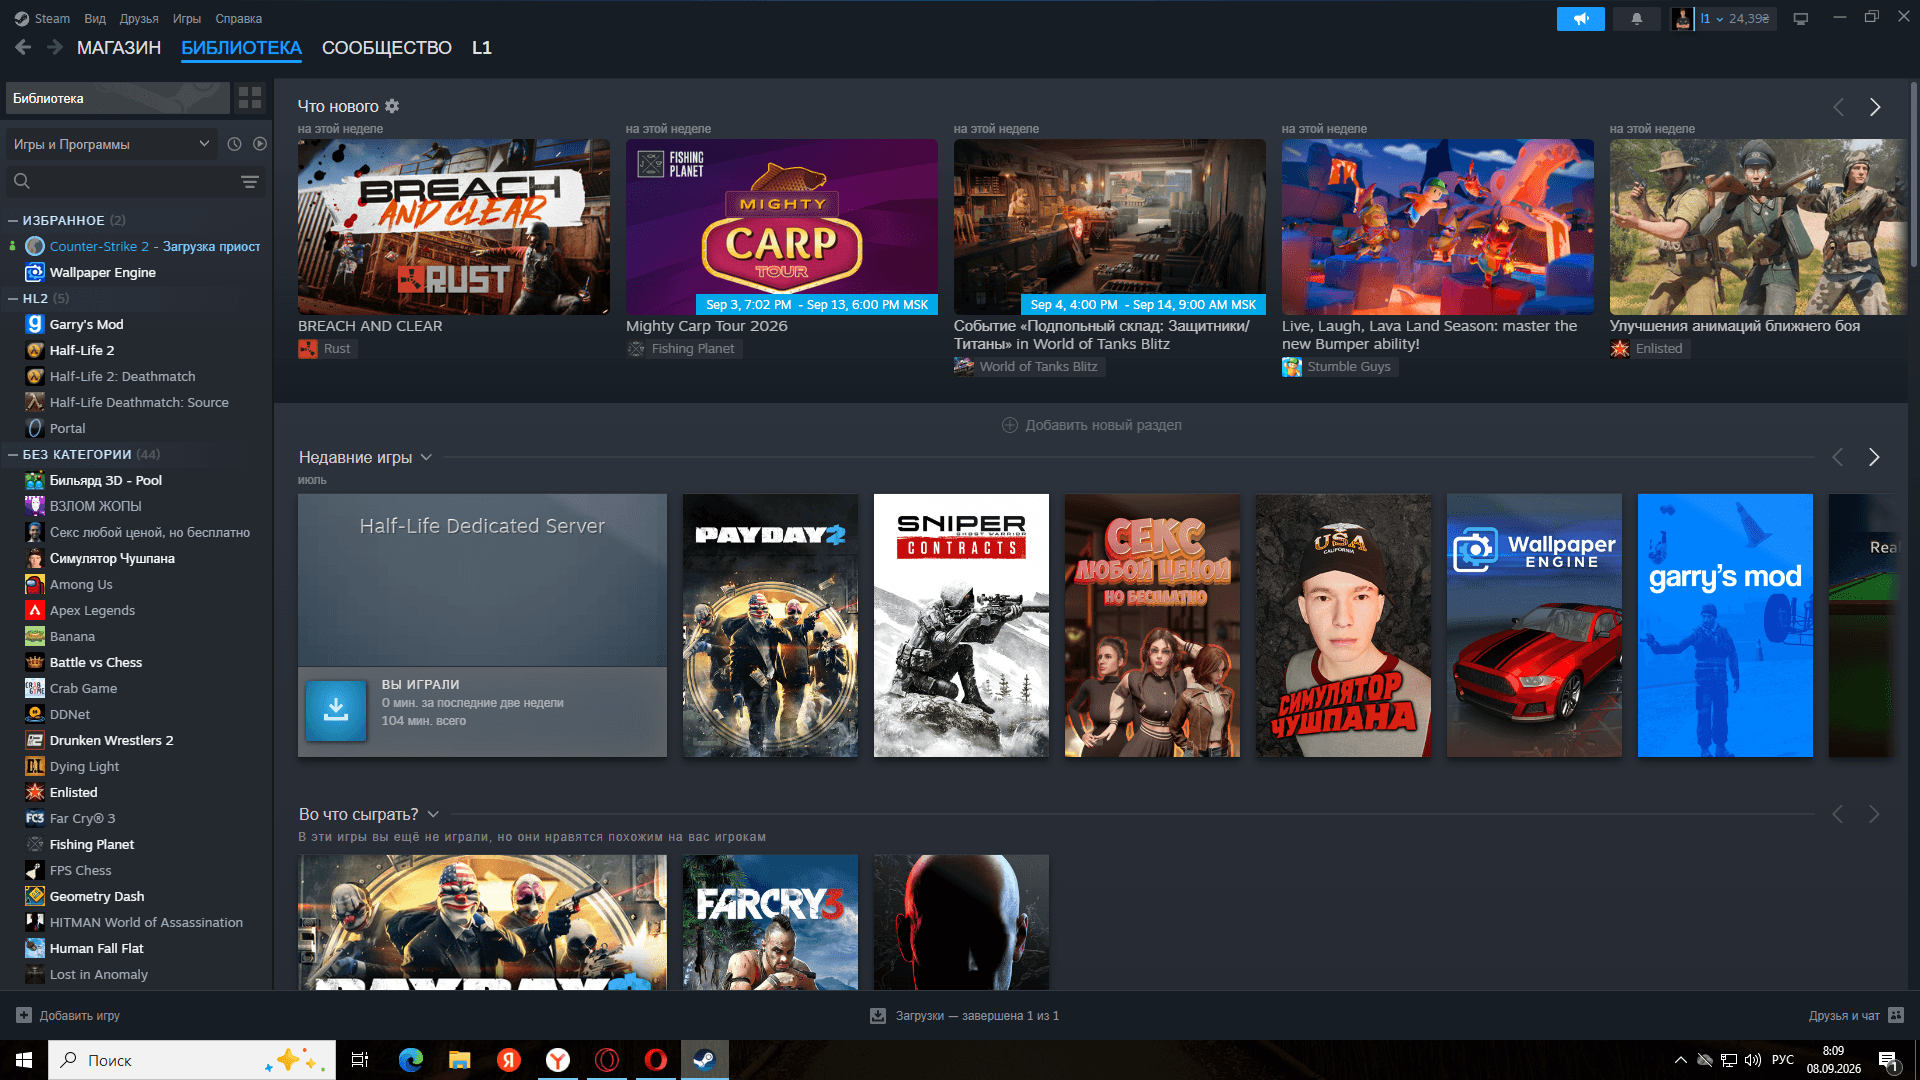Open Opera browser from the taskbar
The width and height of the screenshot is (1920, 1080).
pos(656,1060)
